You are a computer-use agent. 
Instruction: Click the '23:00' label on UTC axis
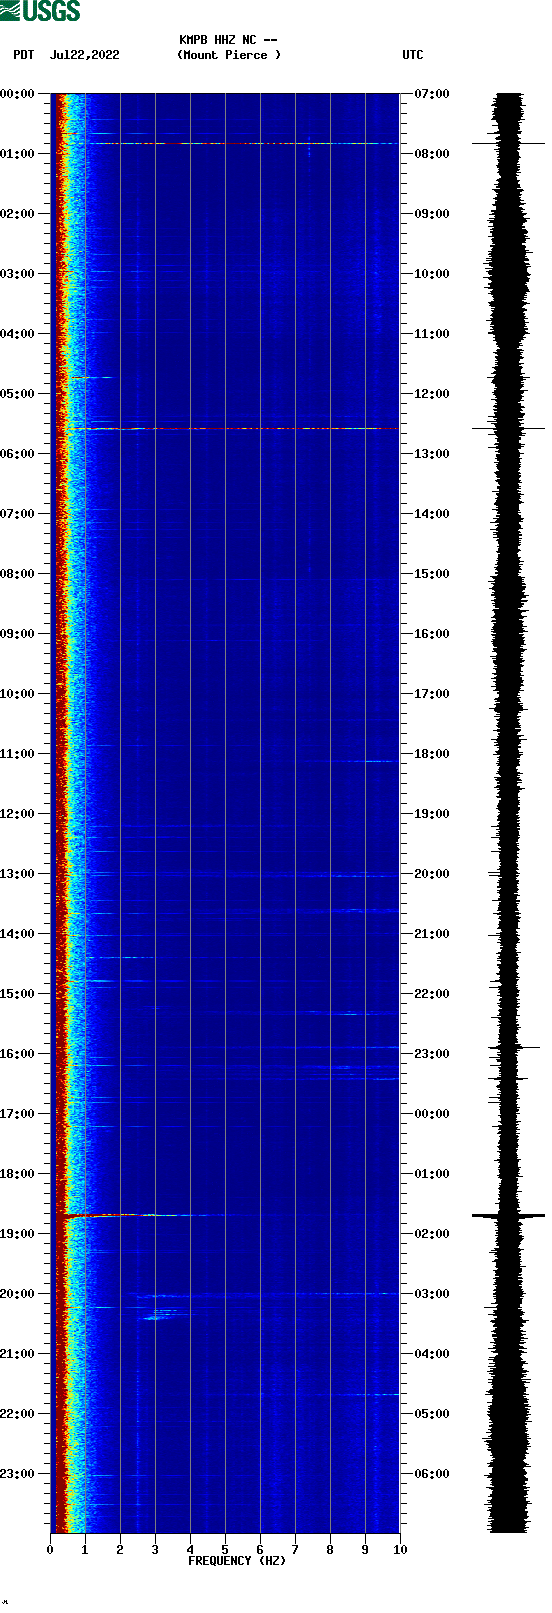(432, 1054)
